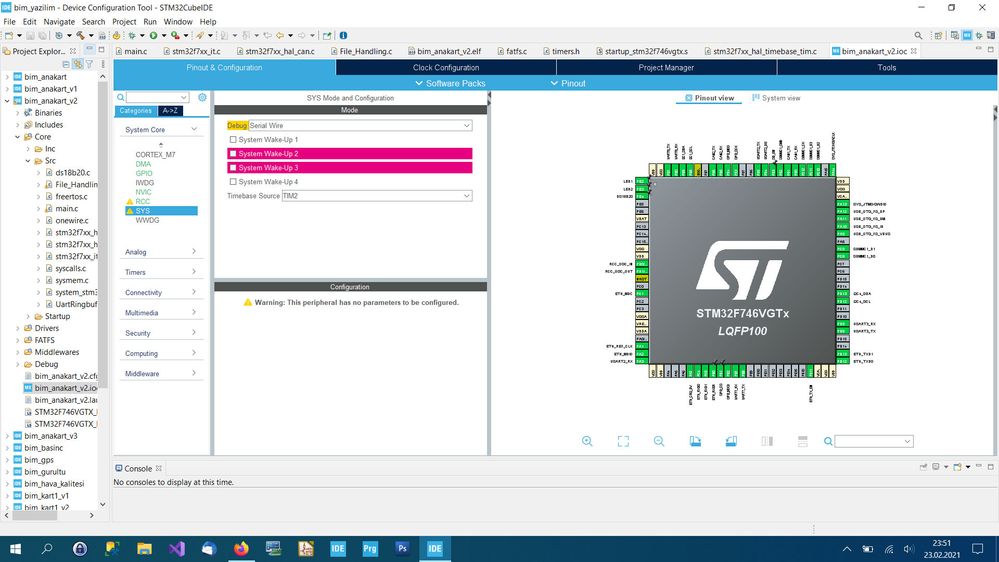This screenshot has width=999, height=562.
Task: Enable System Wake-Up 2 checkbox
Action: (x=233, y=154)
